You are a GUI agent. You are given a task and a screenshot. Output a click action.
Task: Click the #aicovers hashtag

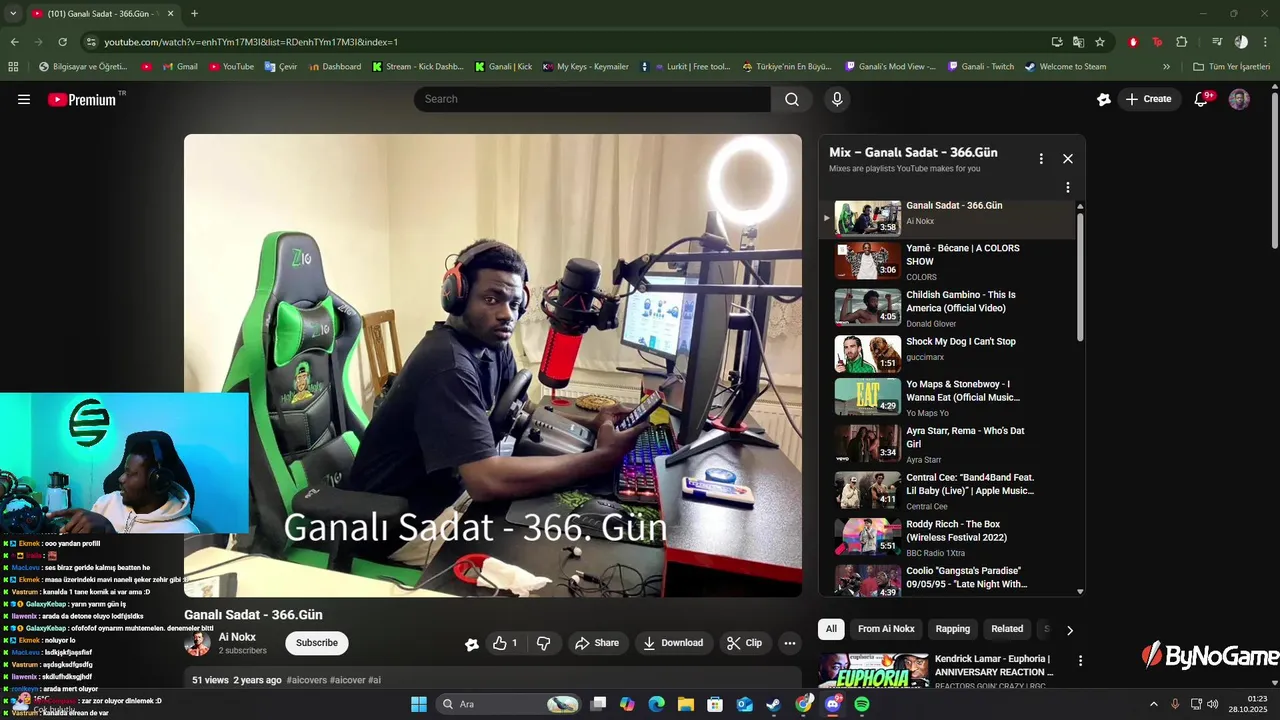coord(306,680)
